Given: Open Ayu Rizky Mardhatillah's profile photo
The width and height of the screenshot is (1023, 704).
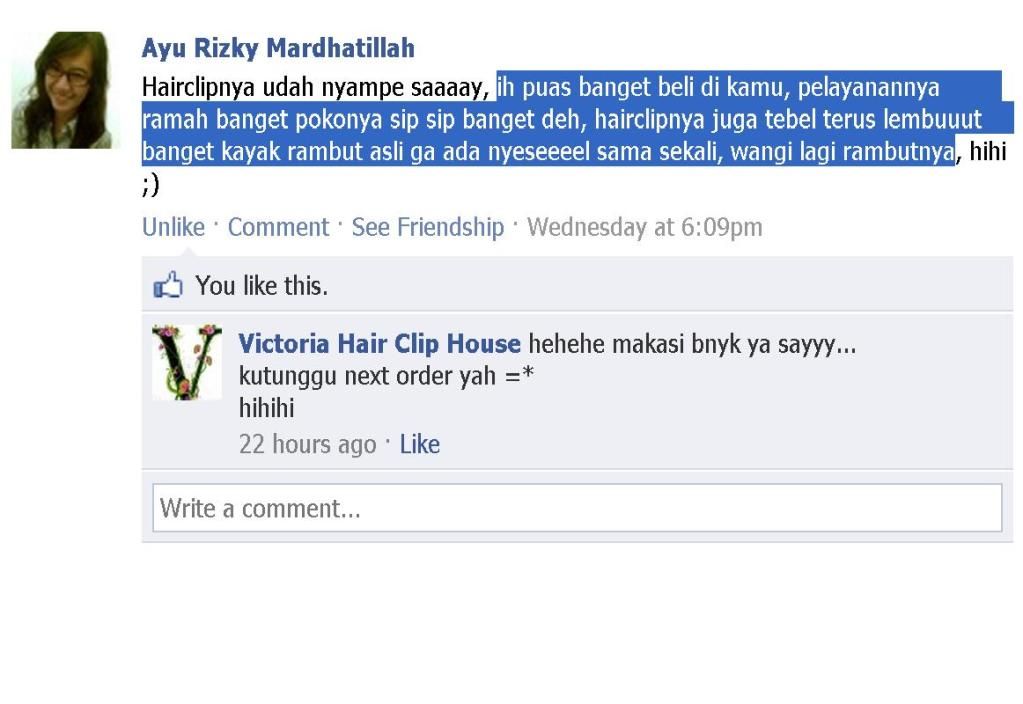Looking at the screenshot, I should (x=61, y=90).
